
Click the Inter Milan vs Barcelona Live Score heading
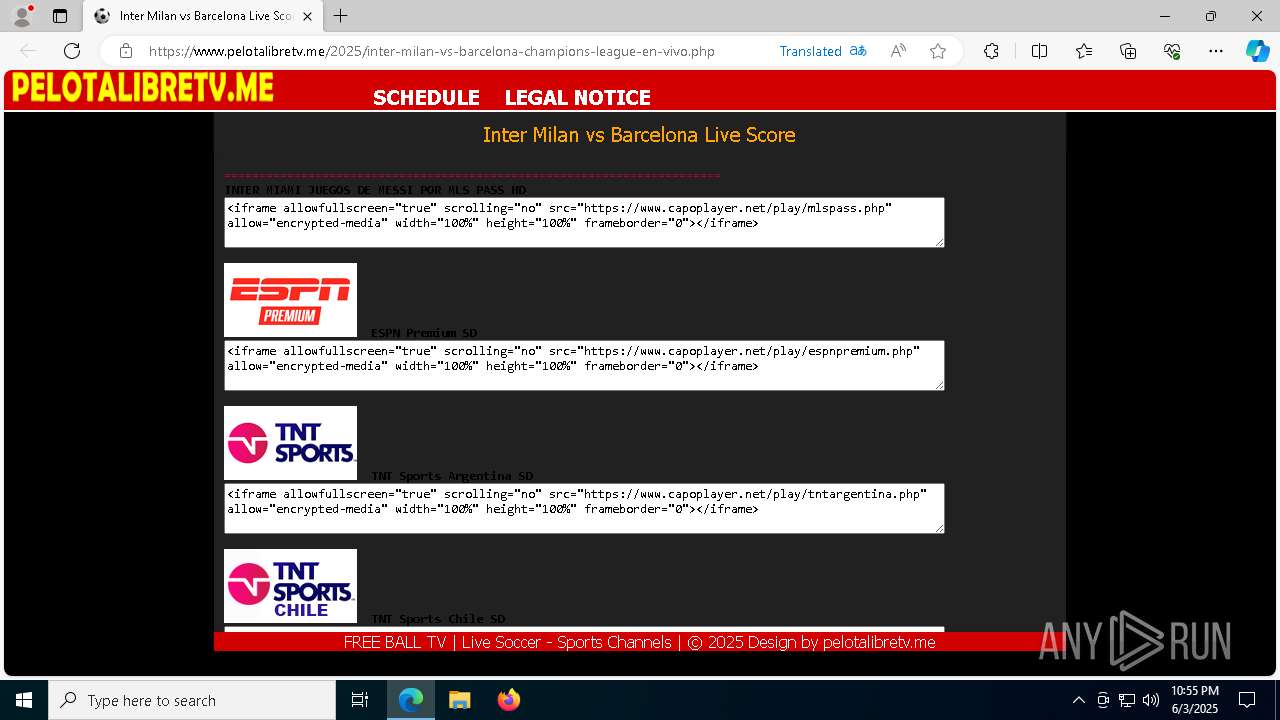(639, 135)
